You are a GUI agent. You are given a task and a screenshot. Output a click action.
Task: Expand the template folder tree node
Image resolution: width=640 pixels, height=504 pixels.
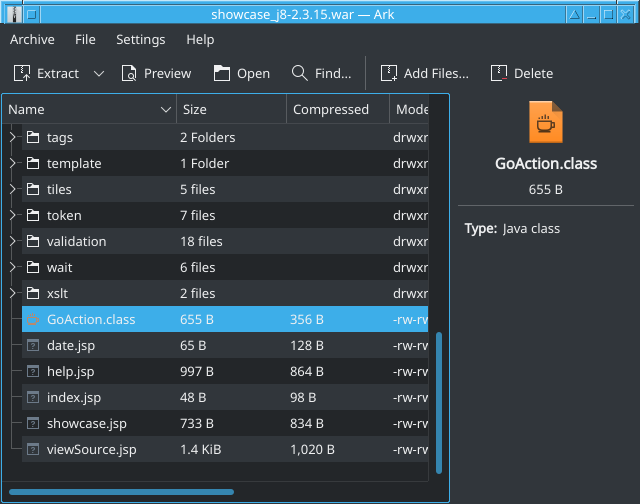click(x=13, y=163)
